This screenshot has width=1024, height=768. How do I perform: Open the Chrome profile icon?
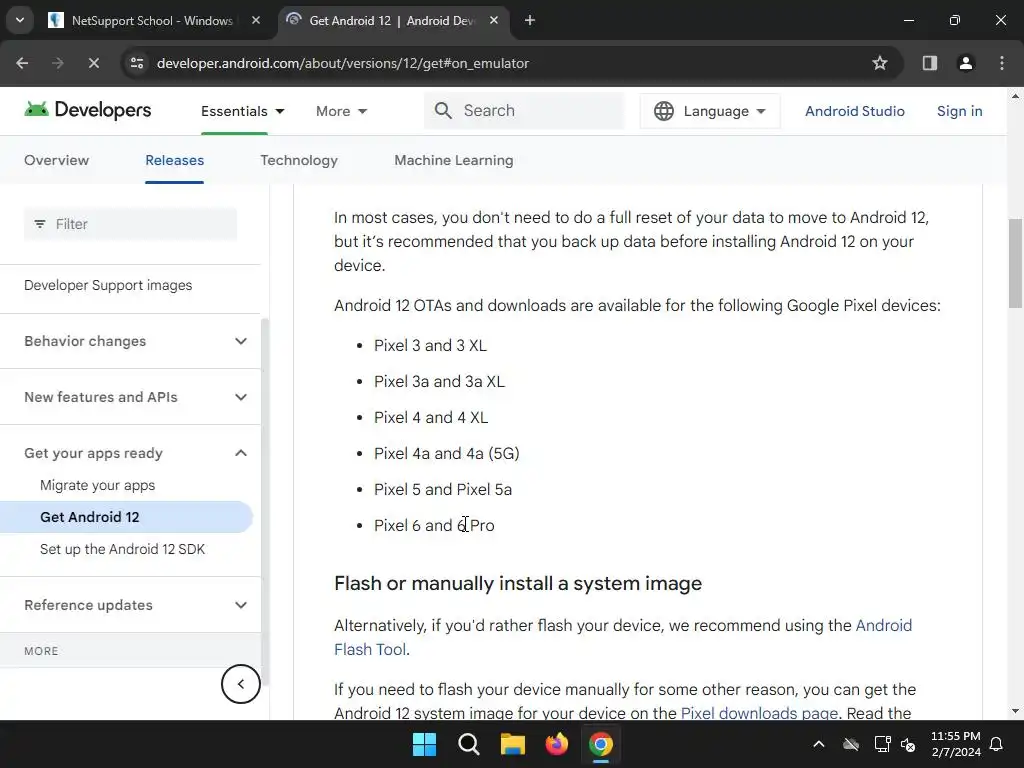click(x=966, y=63)
